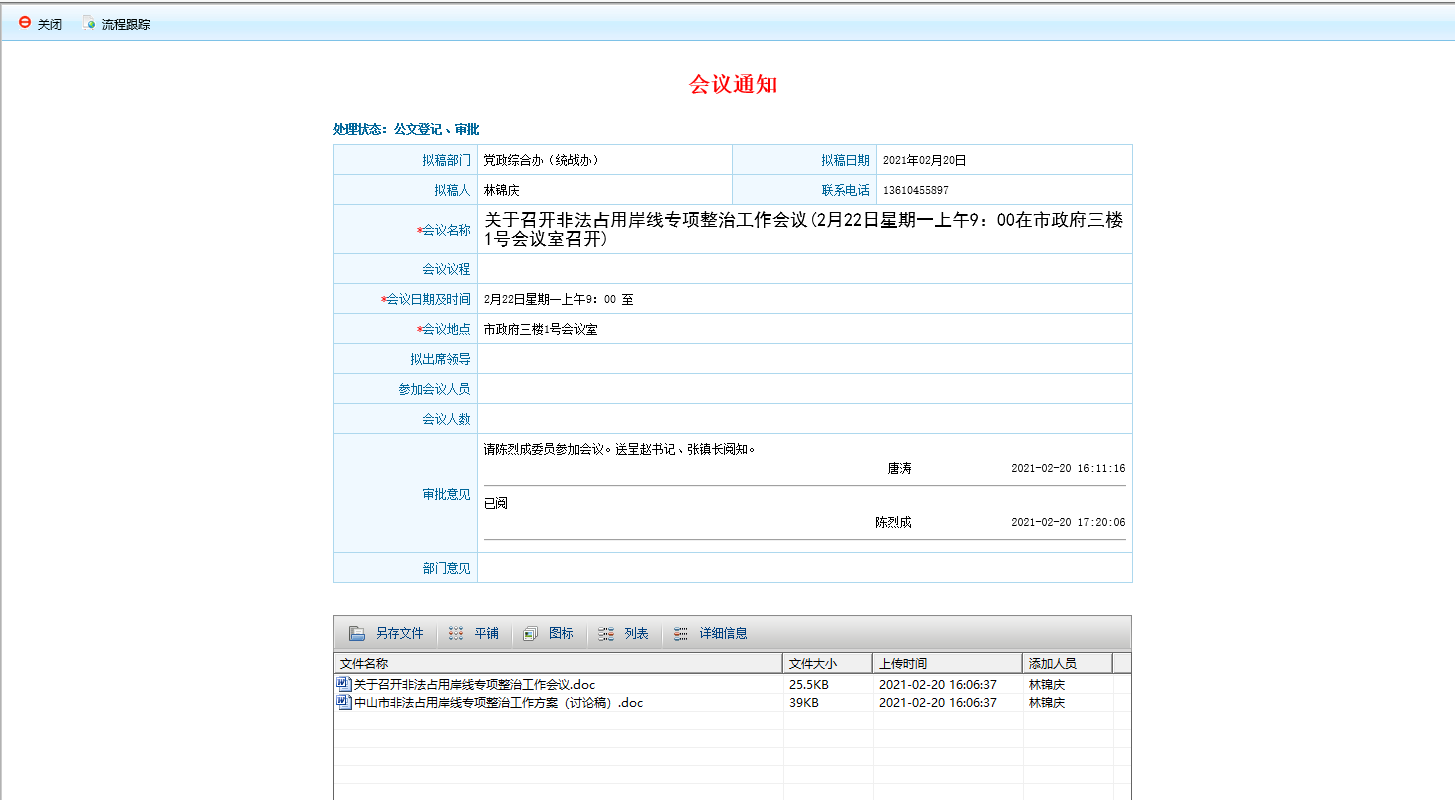The image size is (1455, 800).
Task: Click file size 39KB
Action: pos(803,703)
